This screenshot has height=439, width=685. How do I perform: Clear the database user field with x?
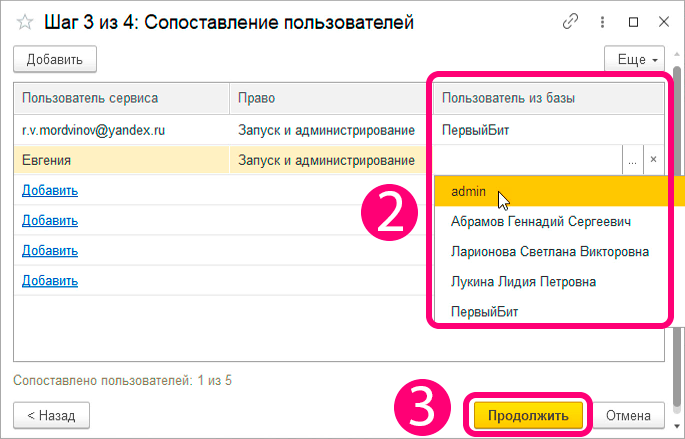(653, 160)
